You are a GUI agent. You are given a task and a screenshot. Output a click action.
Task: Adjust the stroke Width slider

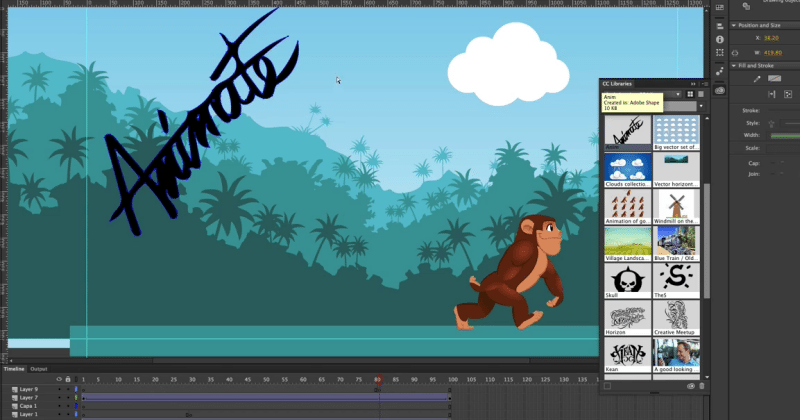click(x=785, y=135)
